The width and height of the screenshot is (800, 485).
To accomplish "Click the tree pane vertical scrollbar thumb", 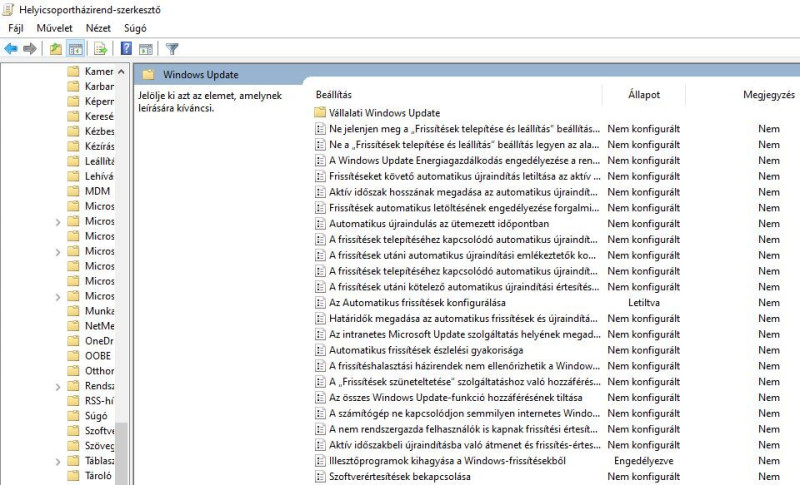I will click(121, 453).
